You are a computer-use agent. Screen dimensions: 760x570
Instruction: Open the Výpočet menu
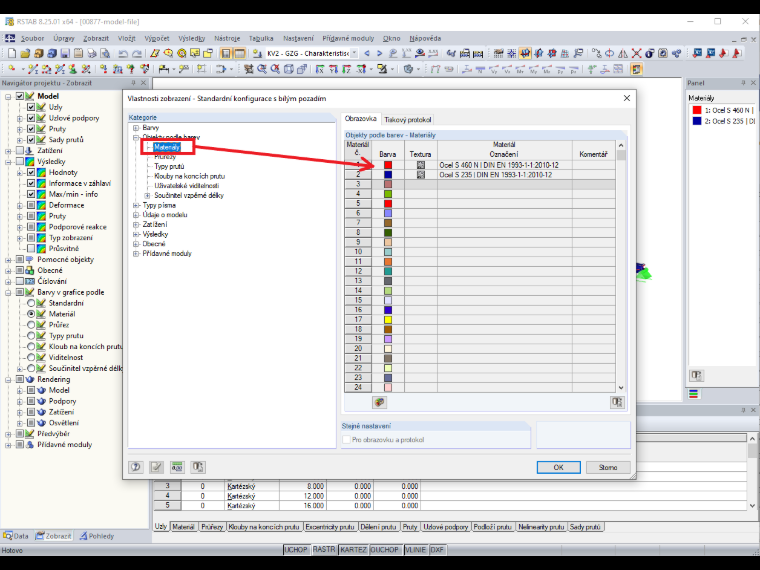coord(157,38)
